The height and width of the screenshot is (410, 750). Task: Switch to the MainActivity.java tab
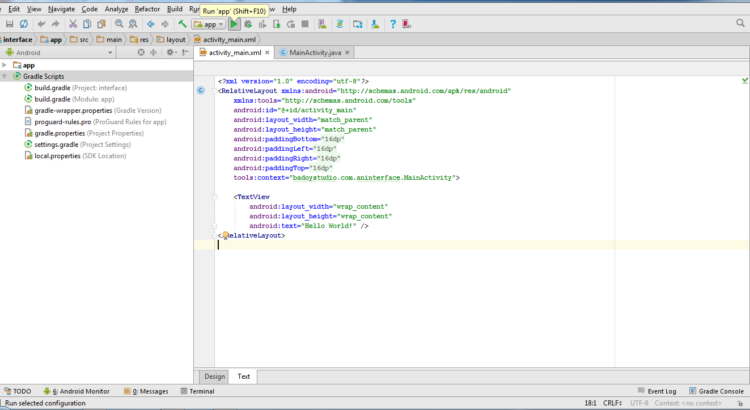(x=315, y=52)
